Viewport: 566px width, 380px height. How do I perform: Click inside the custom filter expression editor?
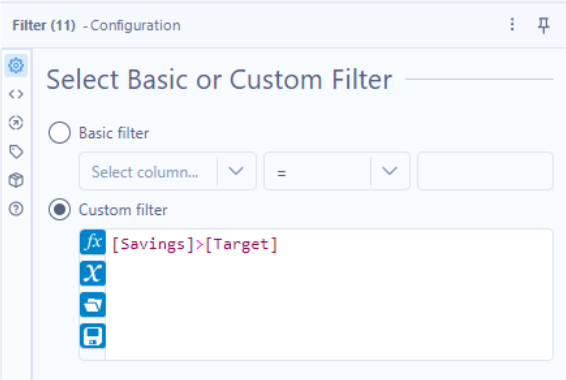coord(329,294)
